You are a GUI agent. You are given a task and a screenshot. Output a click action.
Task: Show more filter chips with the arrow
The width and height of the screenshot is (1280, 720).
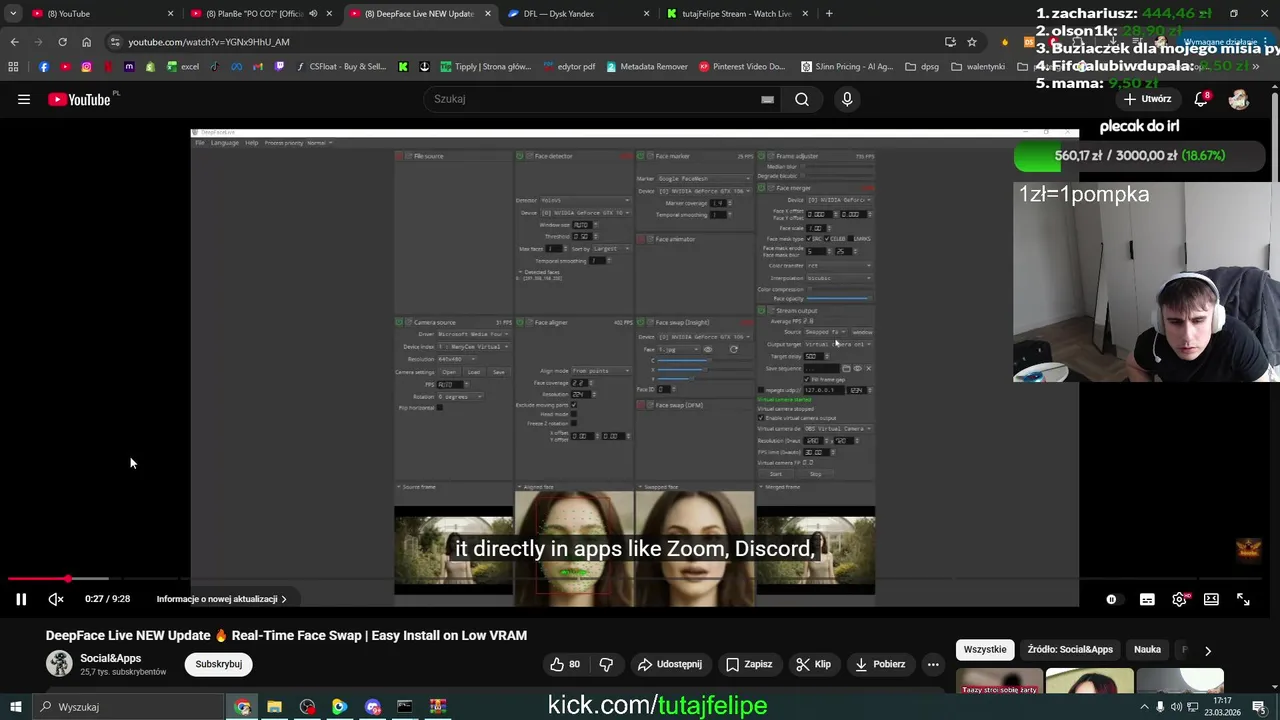click(x=1208, y=650)
